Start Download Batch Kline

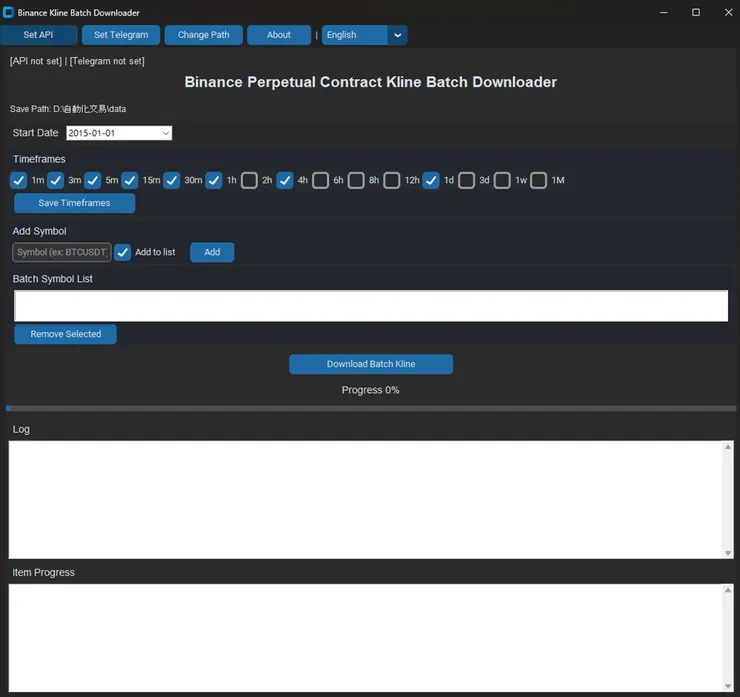coord(371,364)
